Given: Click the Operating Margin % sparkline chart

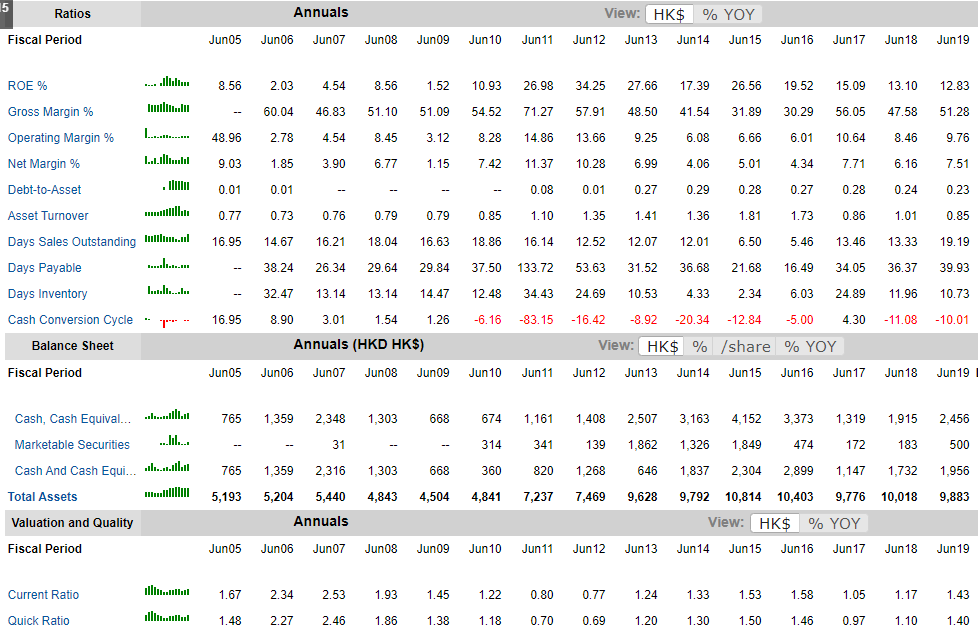Looking at the screenshot, I should [x=167, y=134].
